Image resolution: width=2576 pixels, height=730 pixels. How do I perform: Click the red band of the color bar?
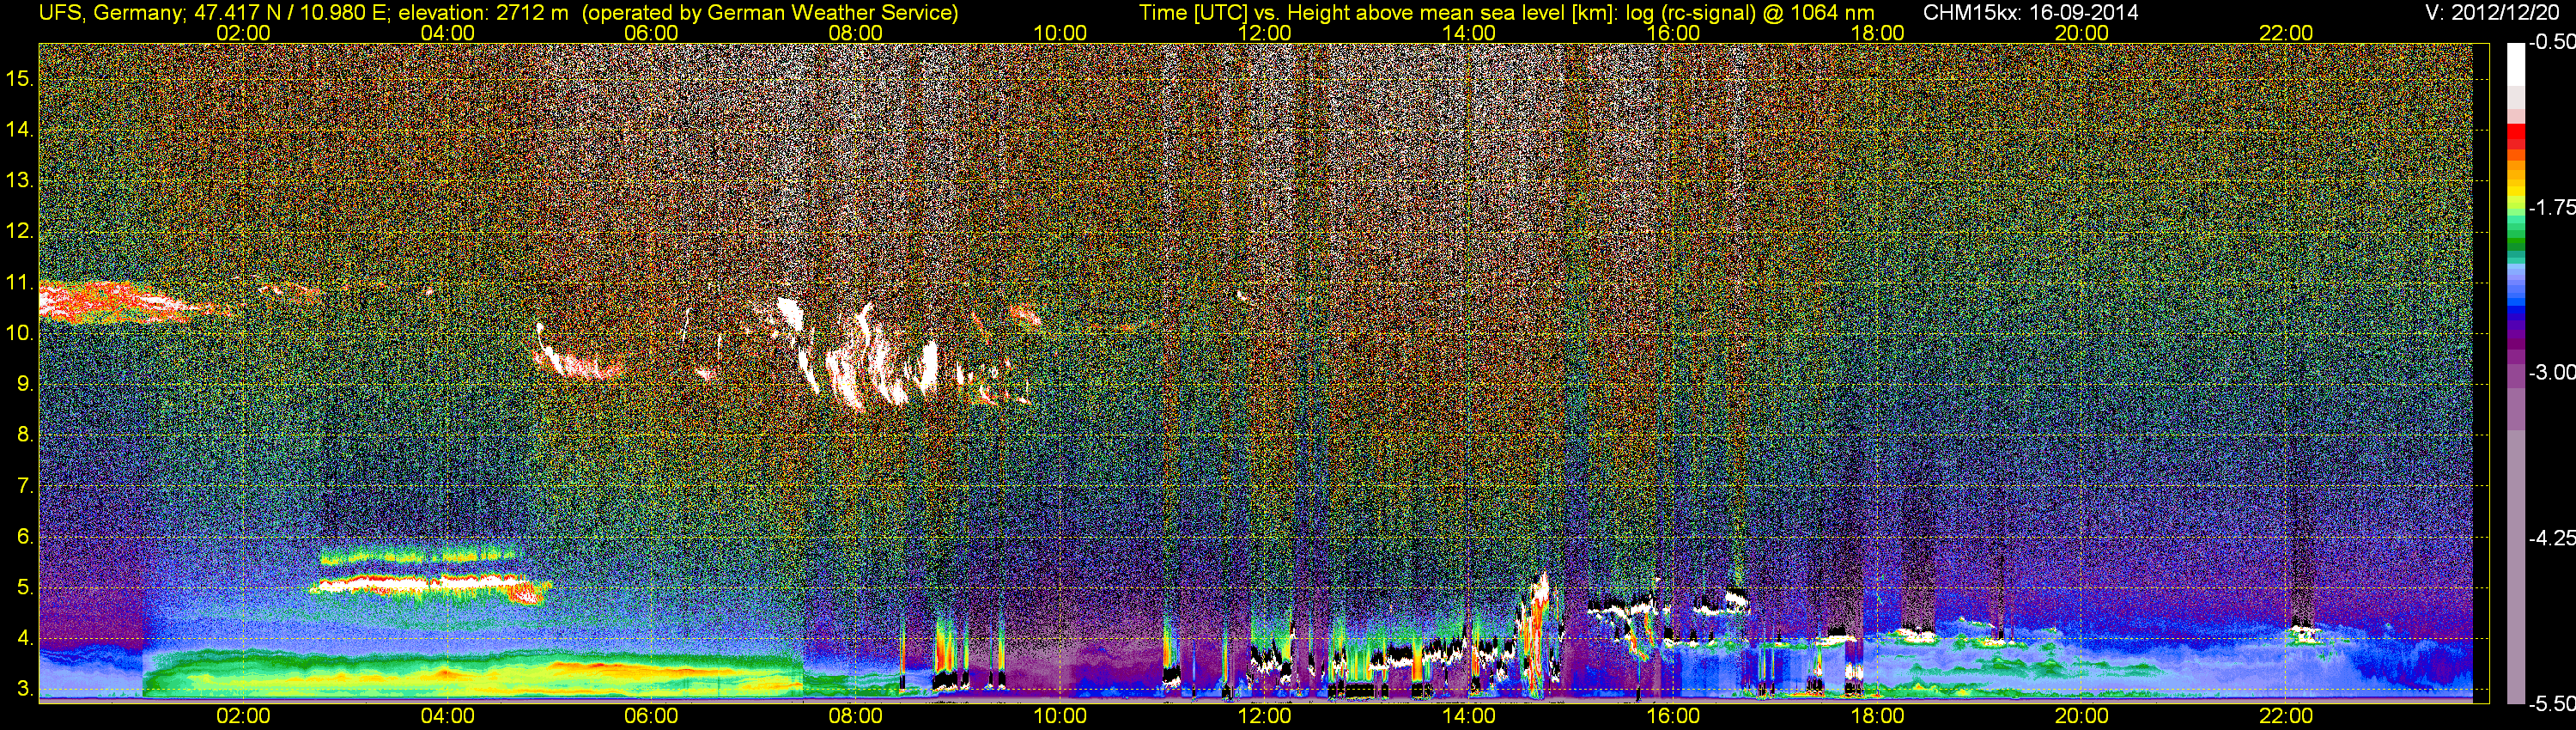point(2515,137)
